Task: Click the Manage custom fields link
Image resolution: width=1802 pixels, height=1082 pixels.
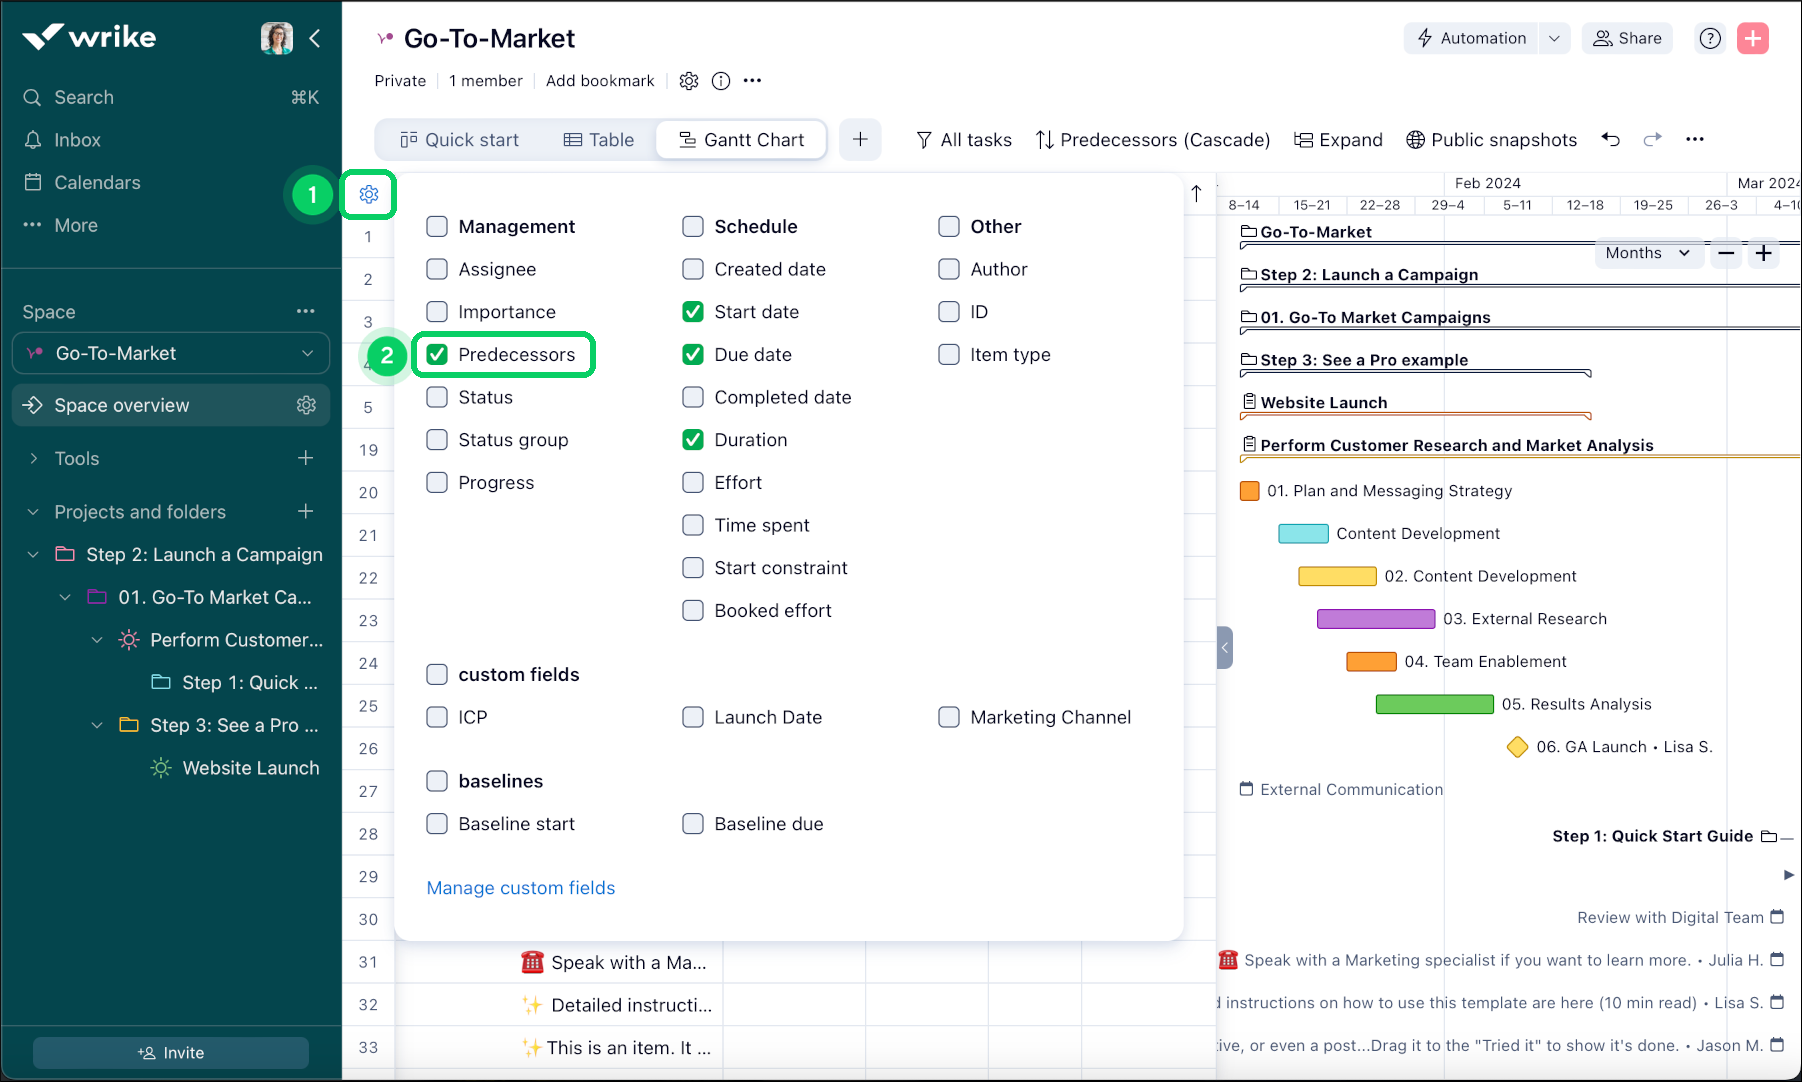Action: point(520,888)
